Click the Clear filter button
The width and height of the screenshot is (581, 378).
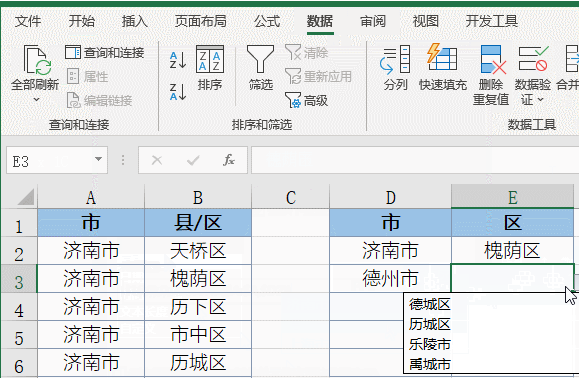tap(306, 53)
